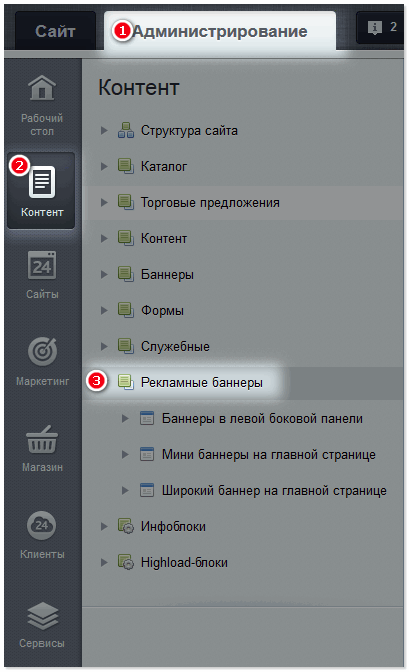Screen dimensions: 409x672
Task: Expand the Контент tree row arrow
Action: click(x=104, y=238)
